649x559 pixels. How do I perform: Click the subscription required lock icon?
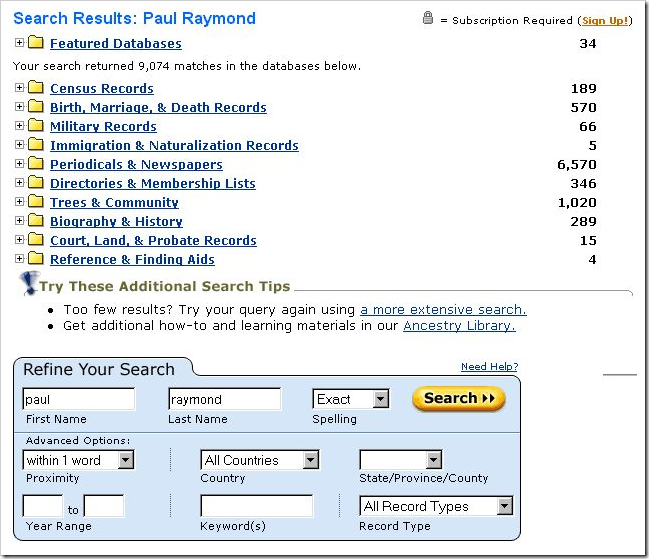point(428,18)
